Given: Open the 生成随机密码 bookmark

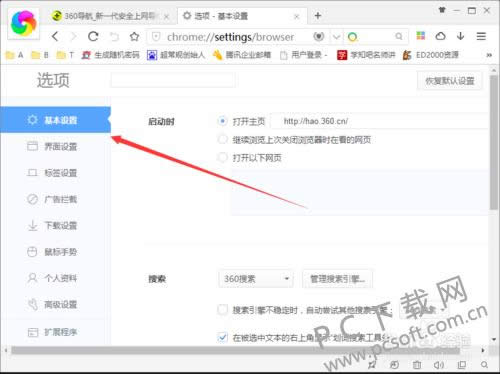Looking at the screenshot, I should tap(111, 55).
